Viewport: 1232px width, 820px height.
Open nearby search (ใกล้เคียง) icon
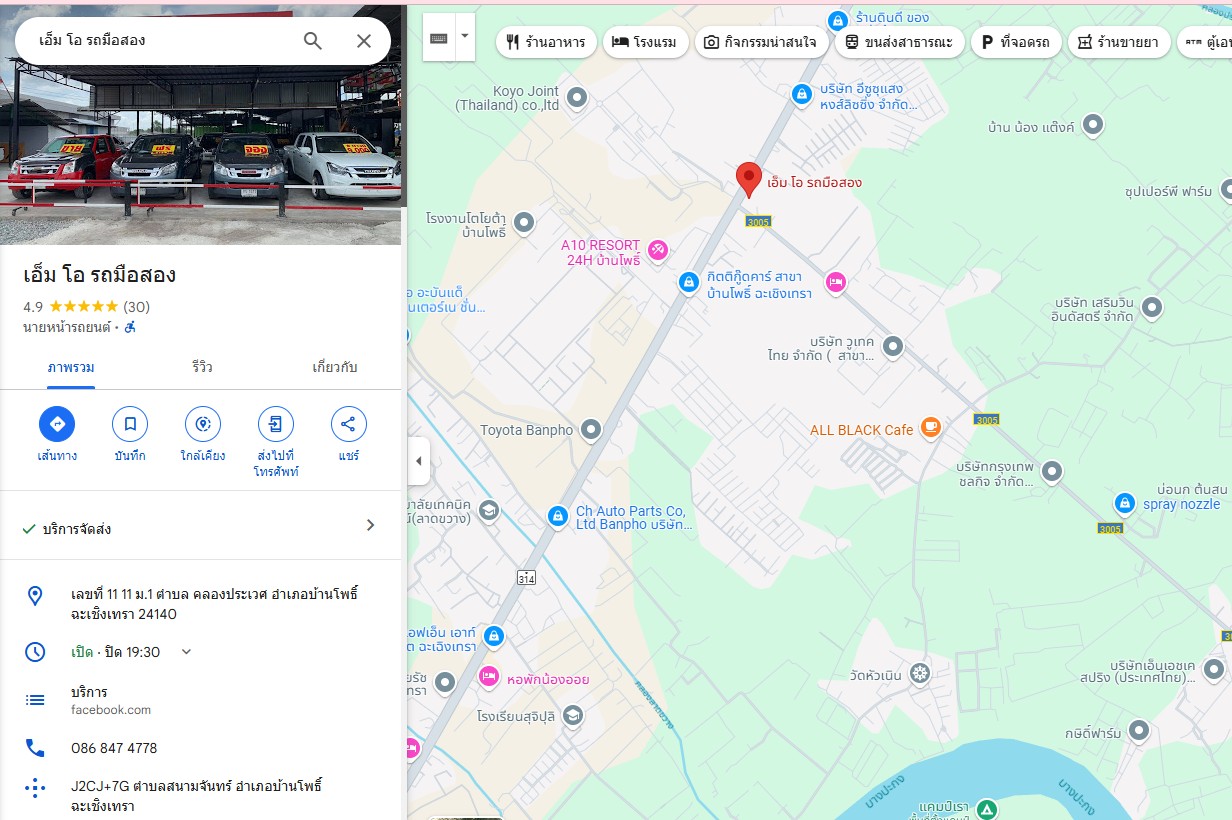203,424
